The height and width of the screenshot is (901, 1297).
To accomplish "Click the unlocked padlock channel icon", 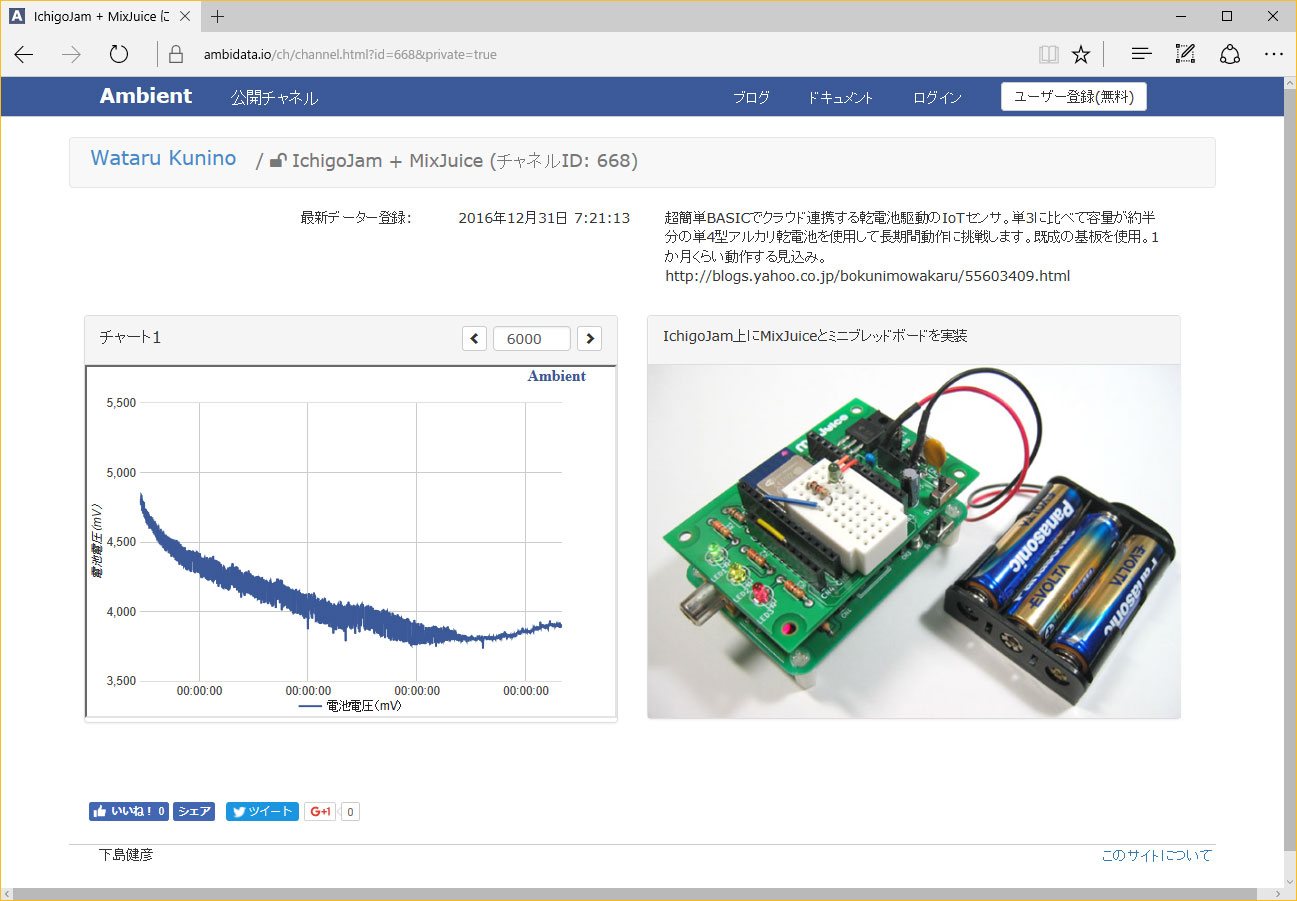I will pos(278,160).
